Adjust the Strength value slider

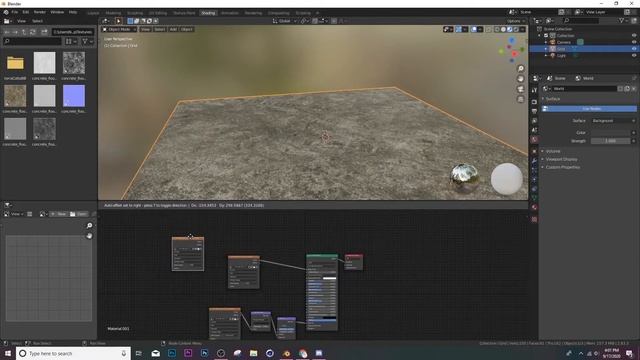point(610,141)
